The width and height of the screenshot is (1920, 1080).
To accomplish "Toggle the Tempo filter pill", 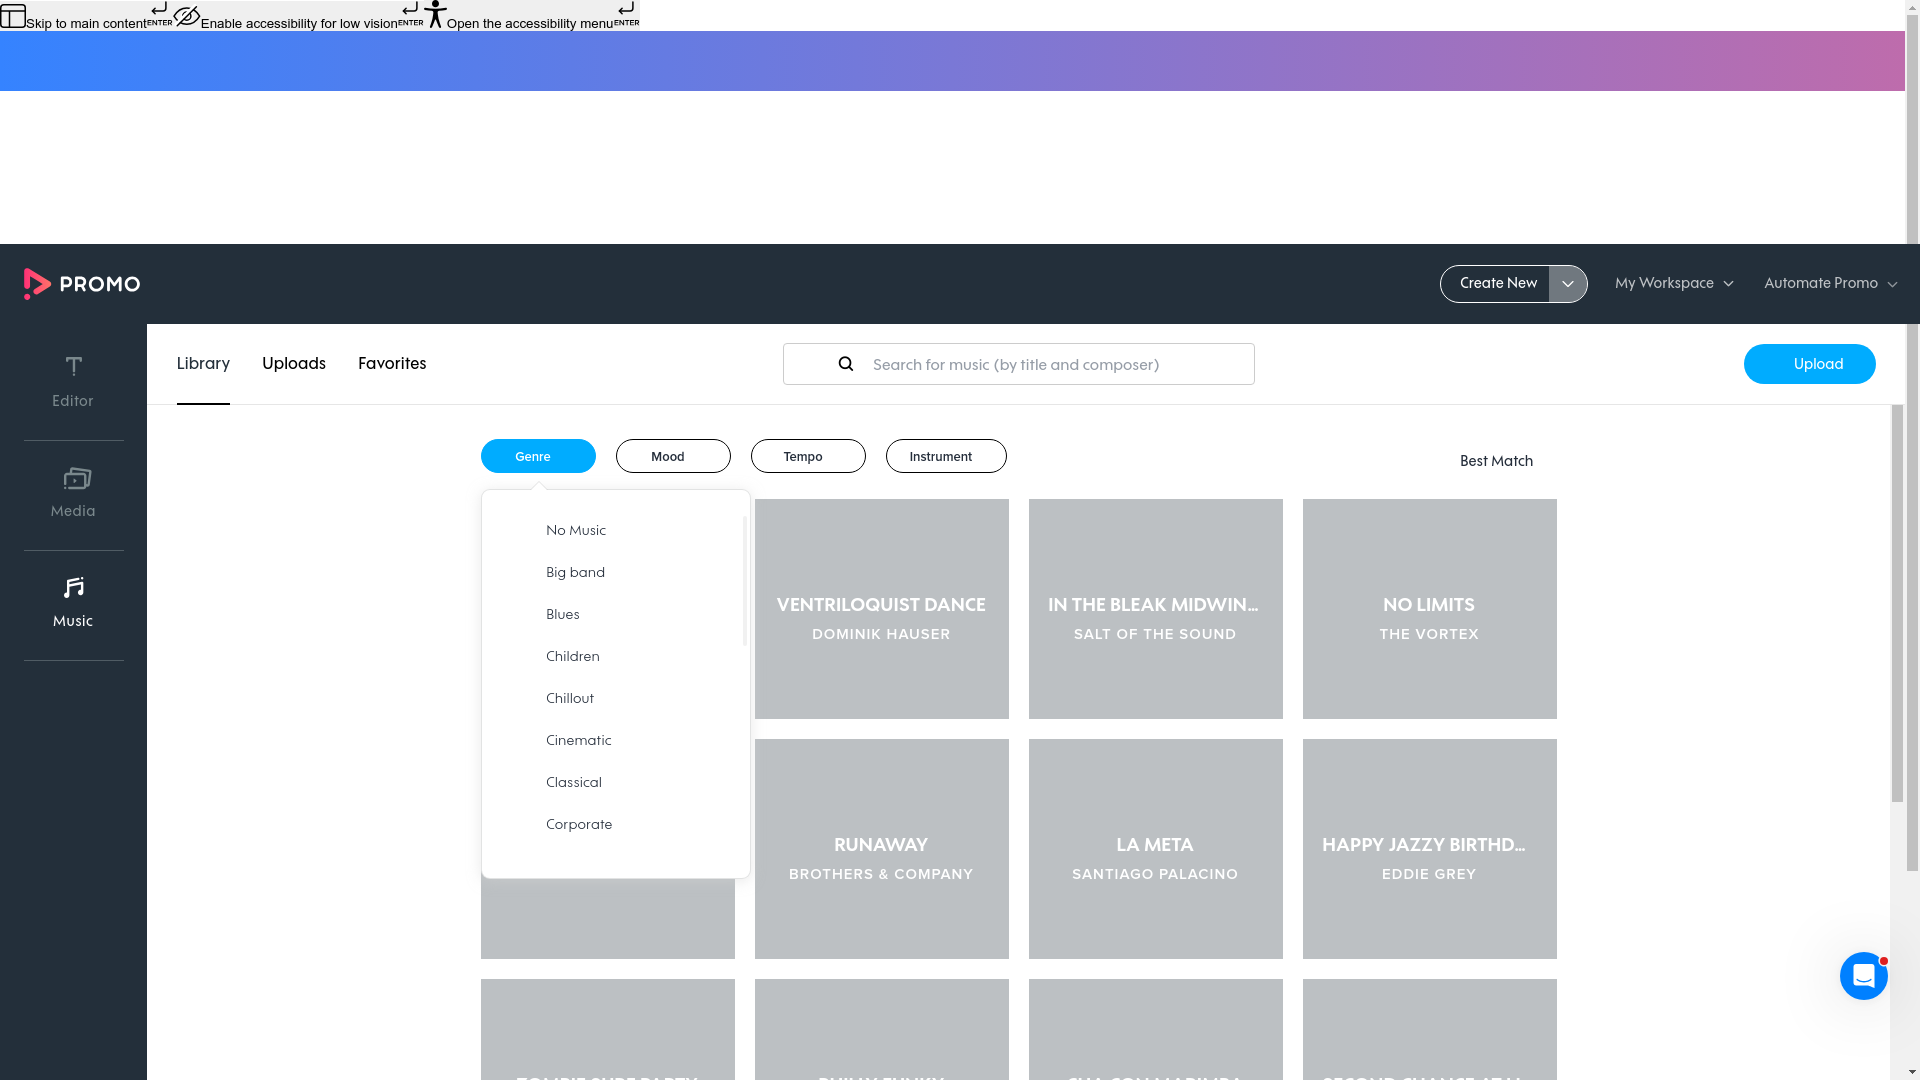I will (x=807, y=455).
